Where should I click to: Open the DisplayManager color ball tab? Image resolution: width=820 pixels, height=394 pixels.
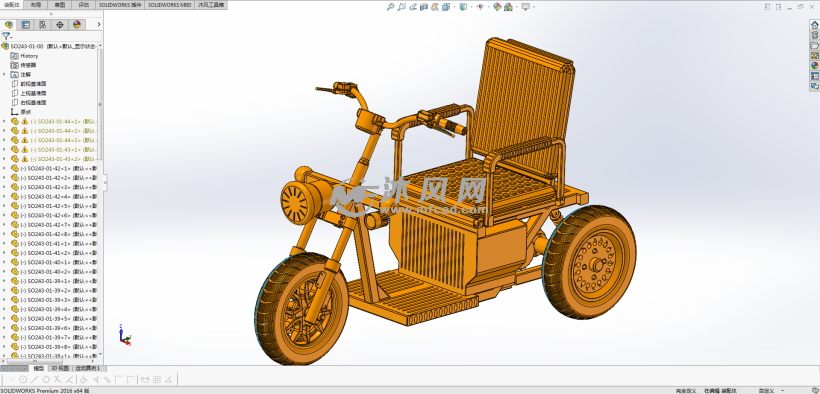point(77,25)
